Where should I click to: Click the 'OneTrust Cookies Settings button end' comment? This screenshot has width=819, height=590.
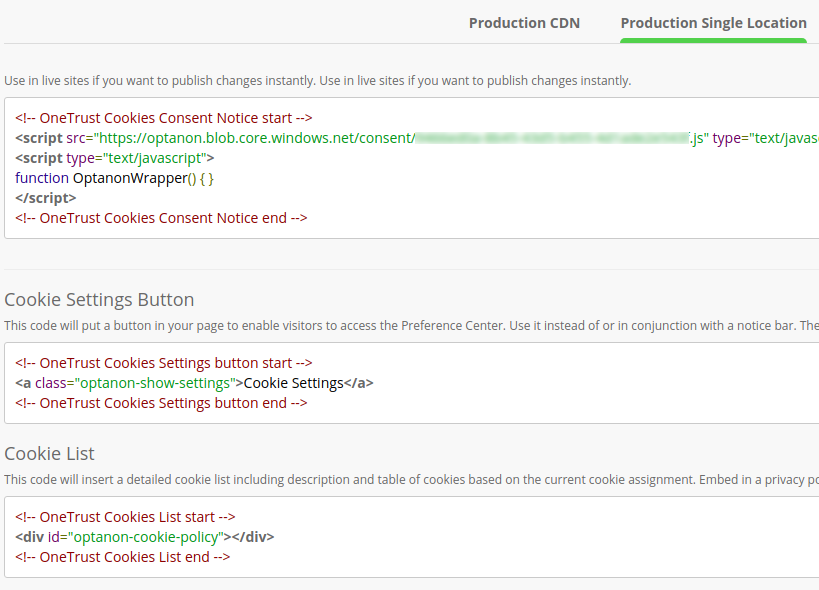point(161,403)
